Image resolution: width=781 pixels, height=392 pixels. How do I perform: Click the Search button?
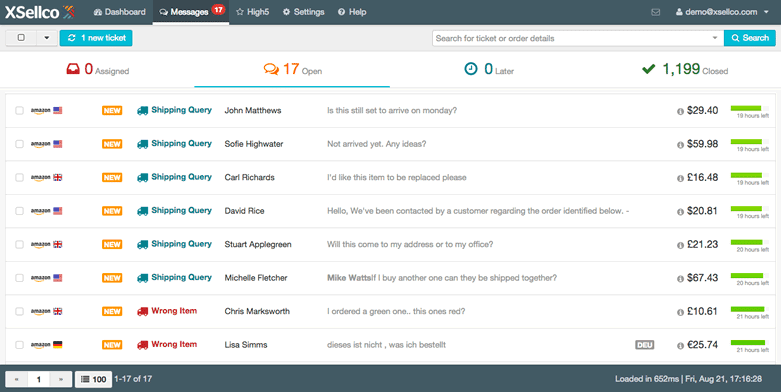click(x=750, y=38)
